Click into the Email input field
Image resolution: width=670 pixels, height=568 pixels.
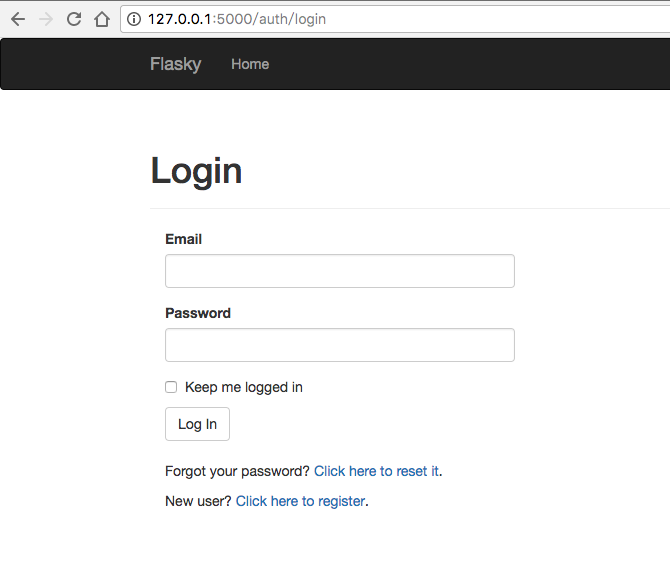coord(339,271)
